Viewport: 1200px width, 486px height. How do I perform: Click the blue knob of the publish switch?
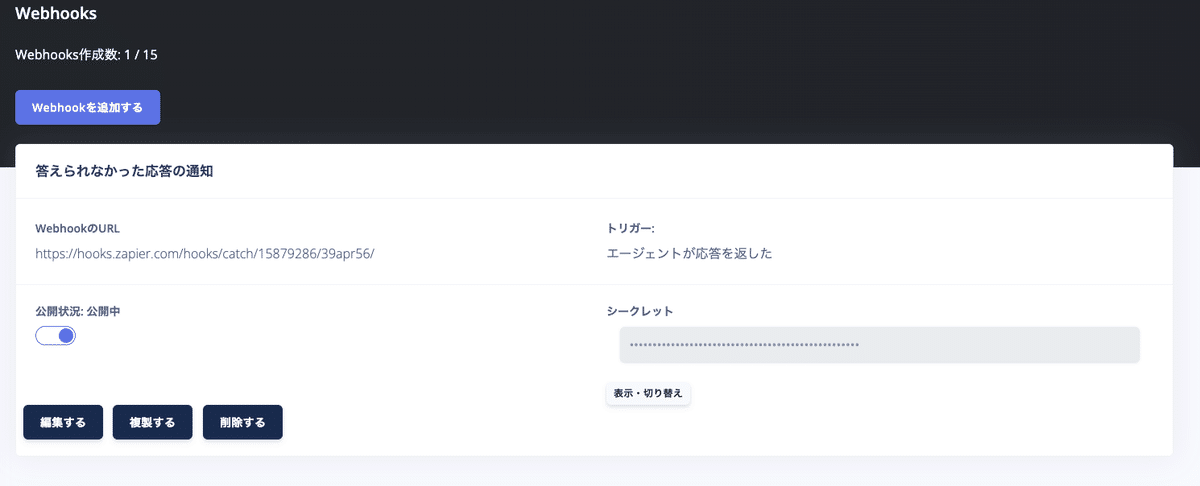coord(66,336)
